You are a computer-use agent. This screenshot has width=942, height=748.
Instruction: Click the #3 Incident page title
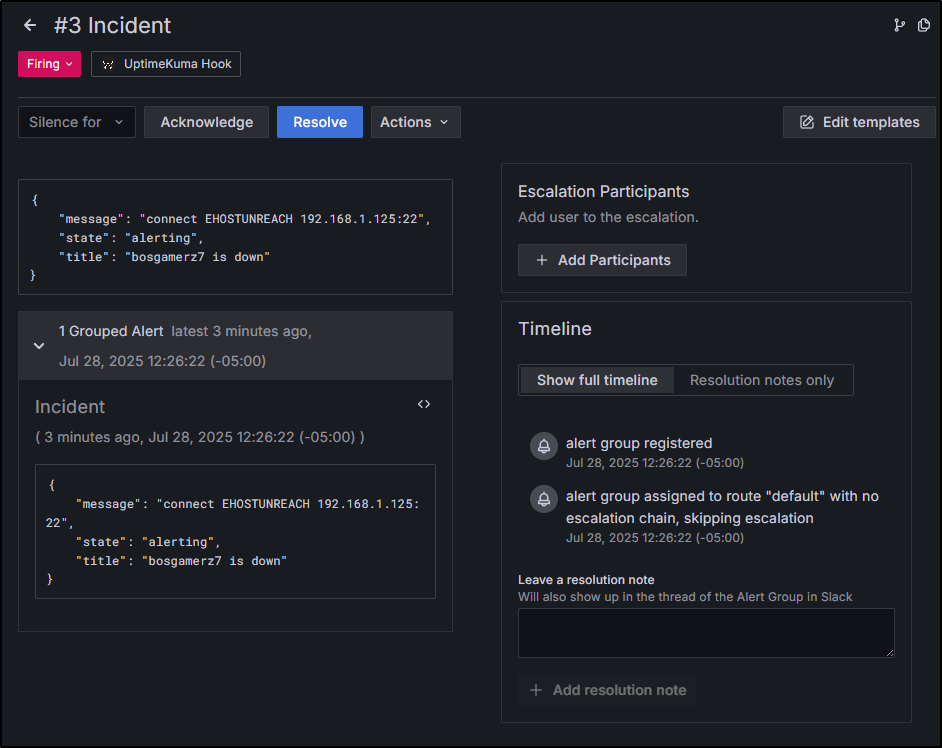[x=112, y=25]
